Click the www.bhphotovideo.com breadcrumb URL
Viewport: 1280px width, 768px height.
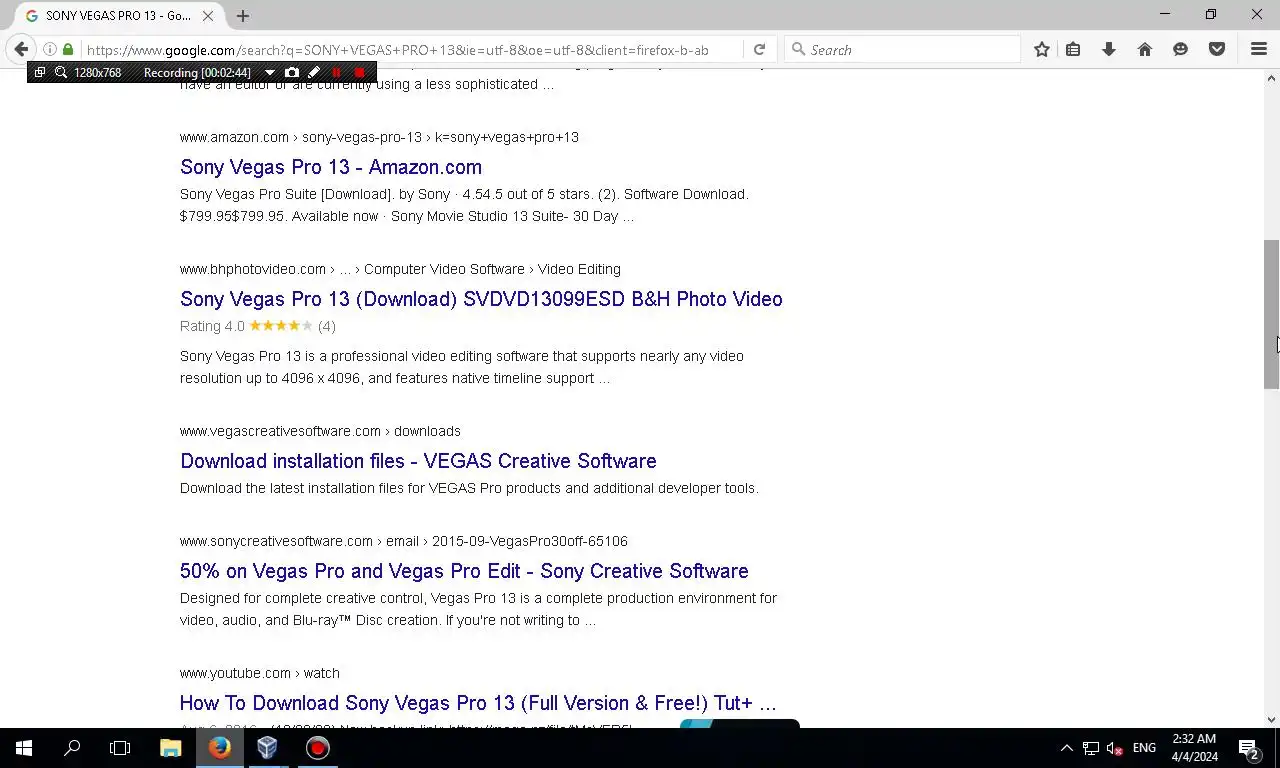coord(400,269)
